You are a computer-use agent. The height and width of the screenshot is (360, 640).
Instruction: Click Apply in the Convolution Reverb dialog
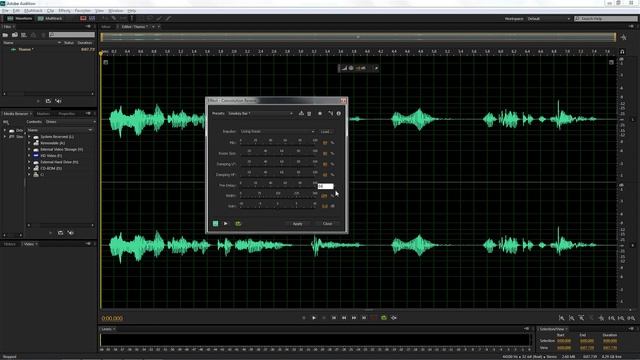[x=298, y=224]
